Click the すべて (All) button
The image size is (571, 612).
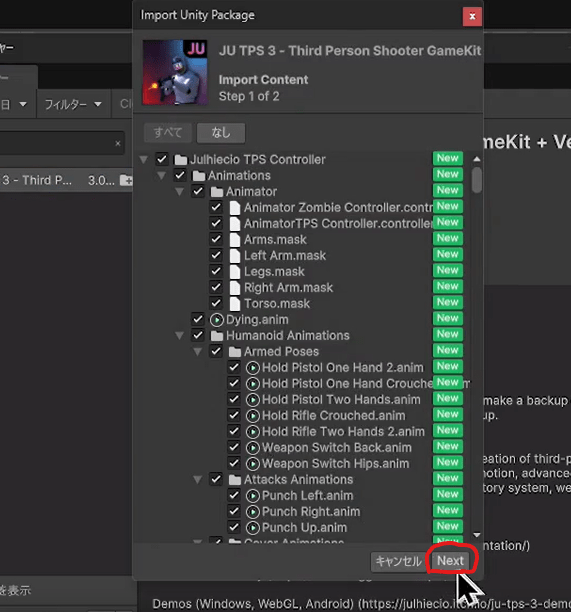(168, 133)
